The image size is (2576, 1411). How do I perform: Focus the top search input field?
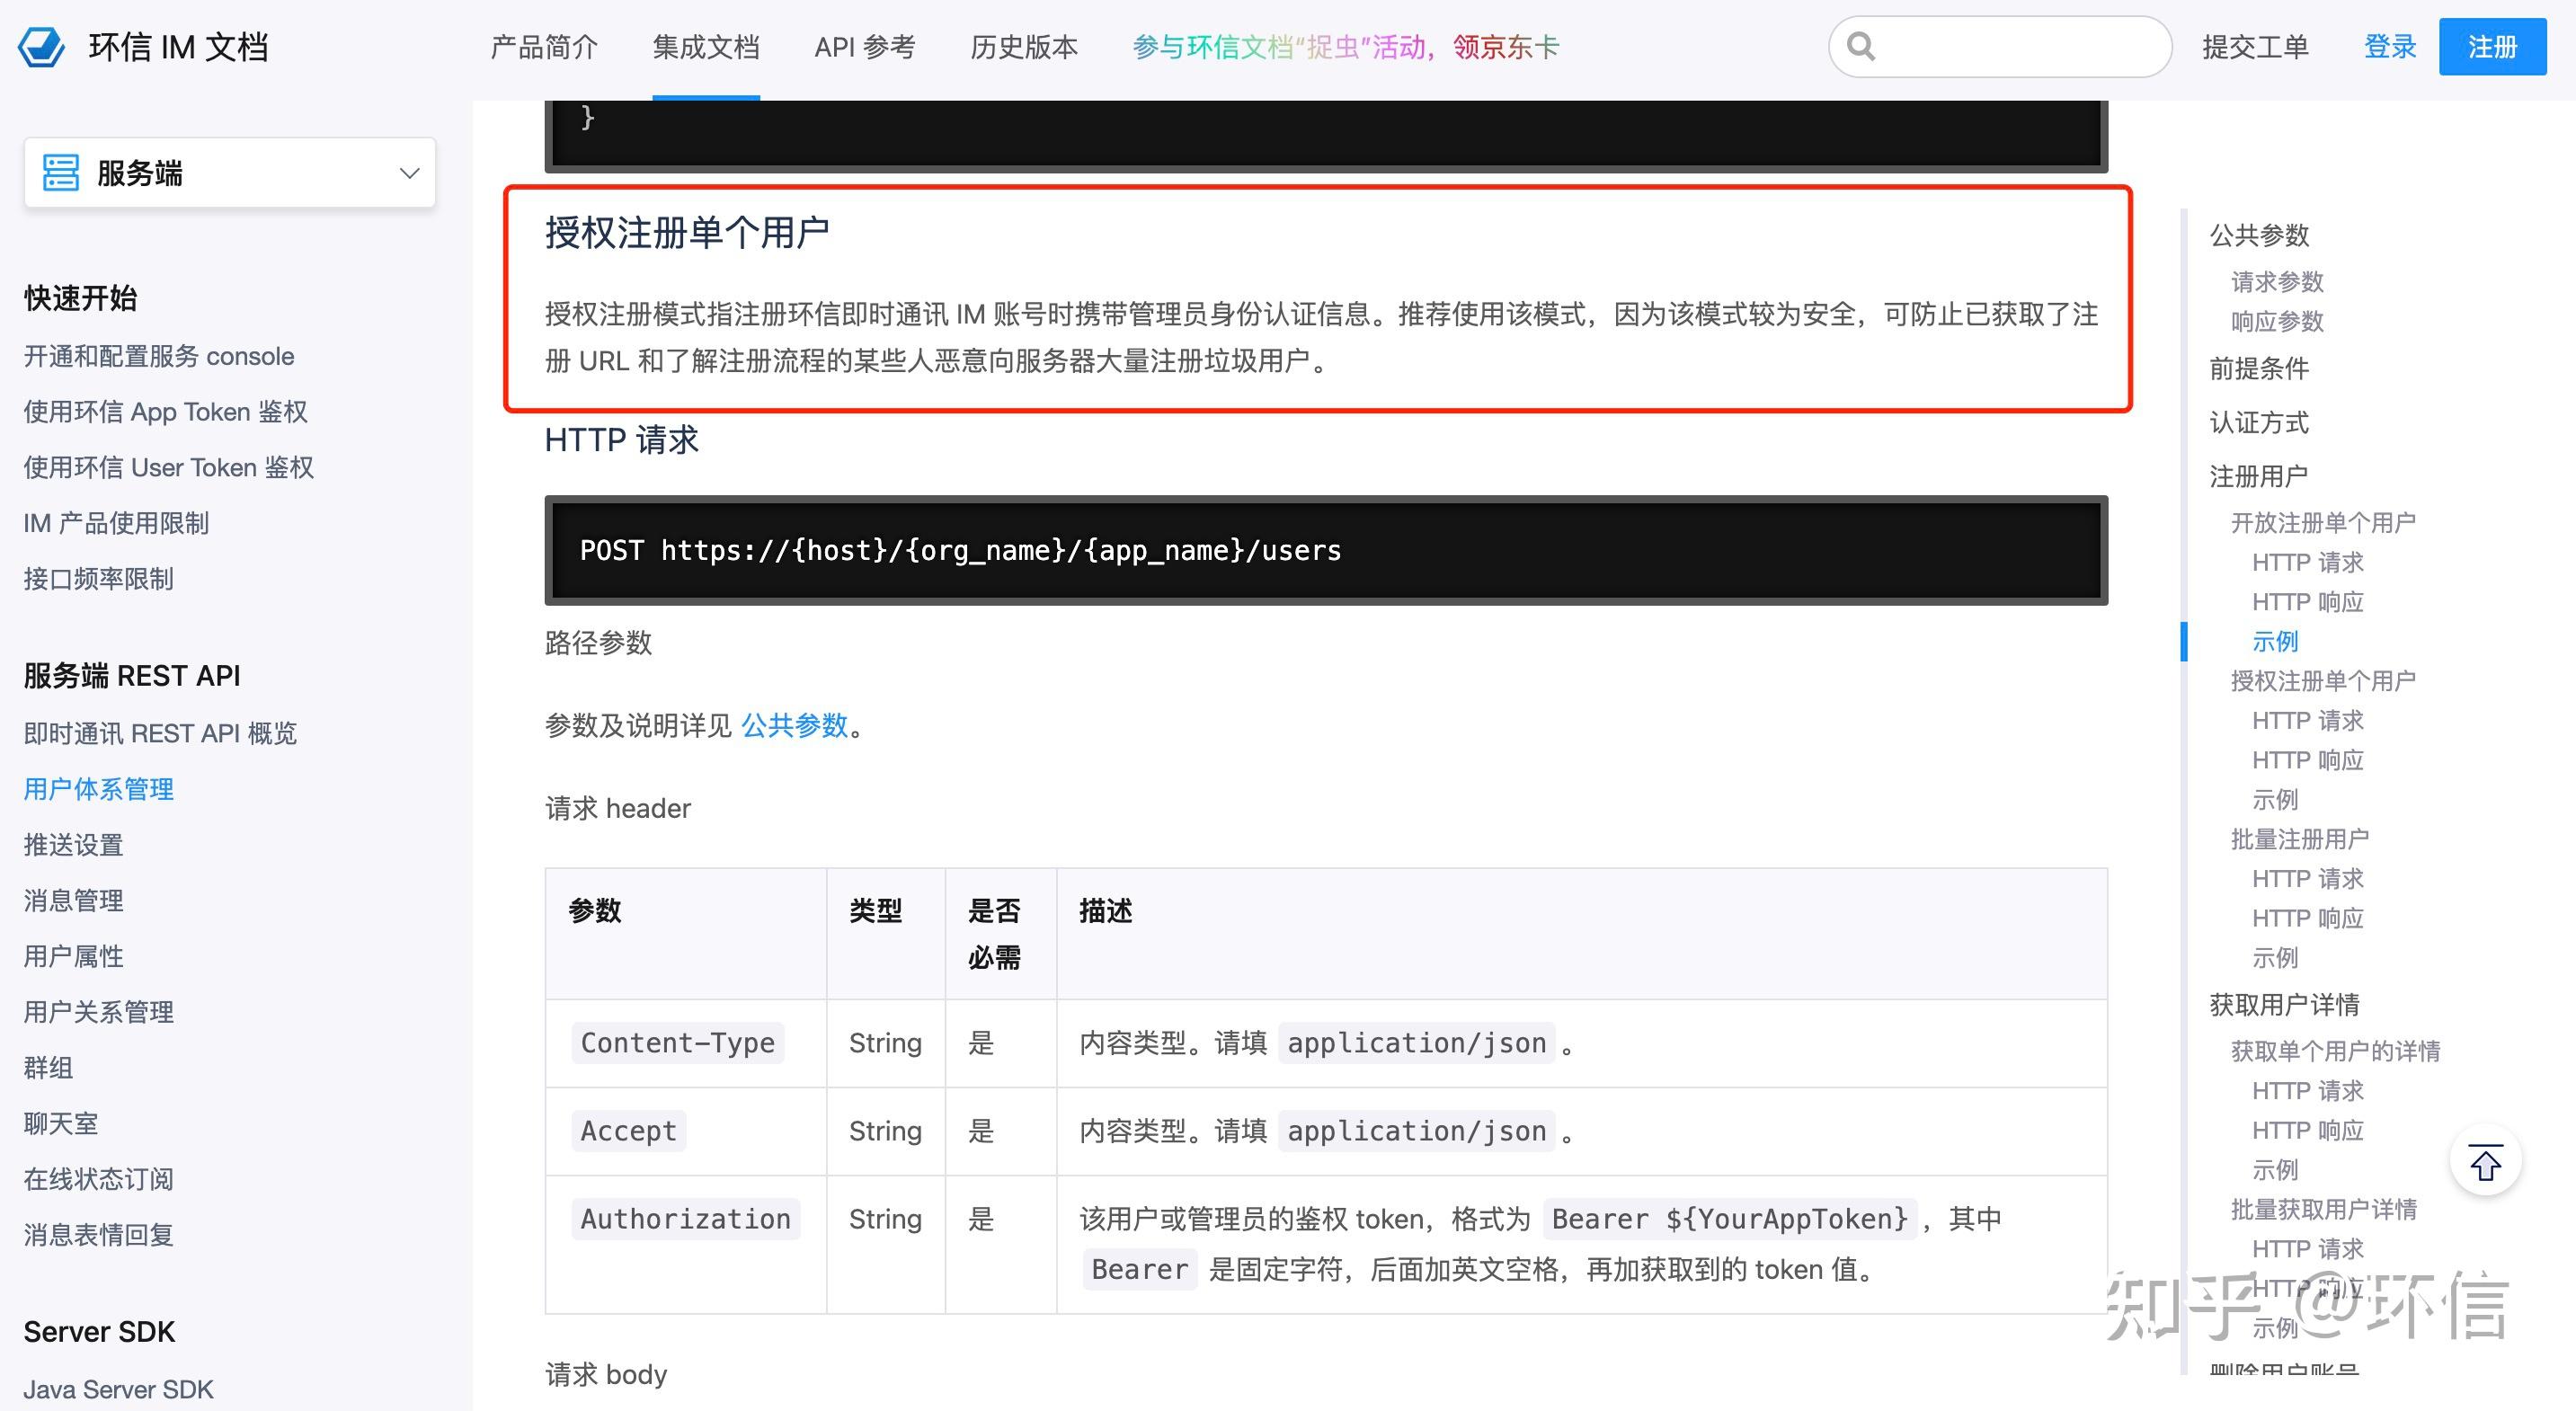pyautogui.click(x=2000, y=46)
